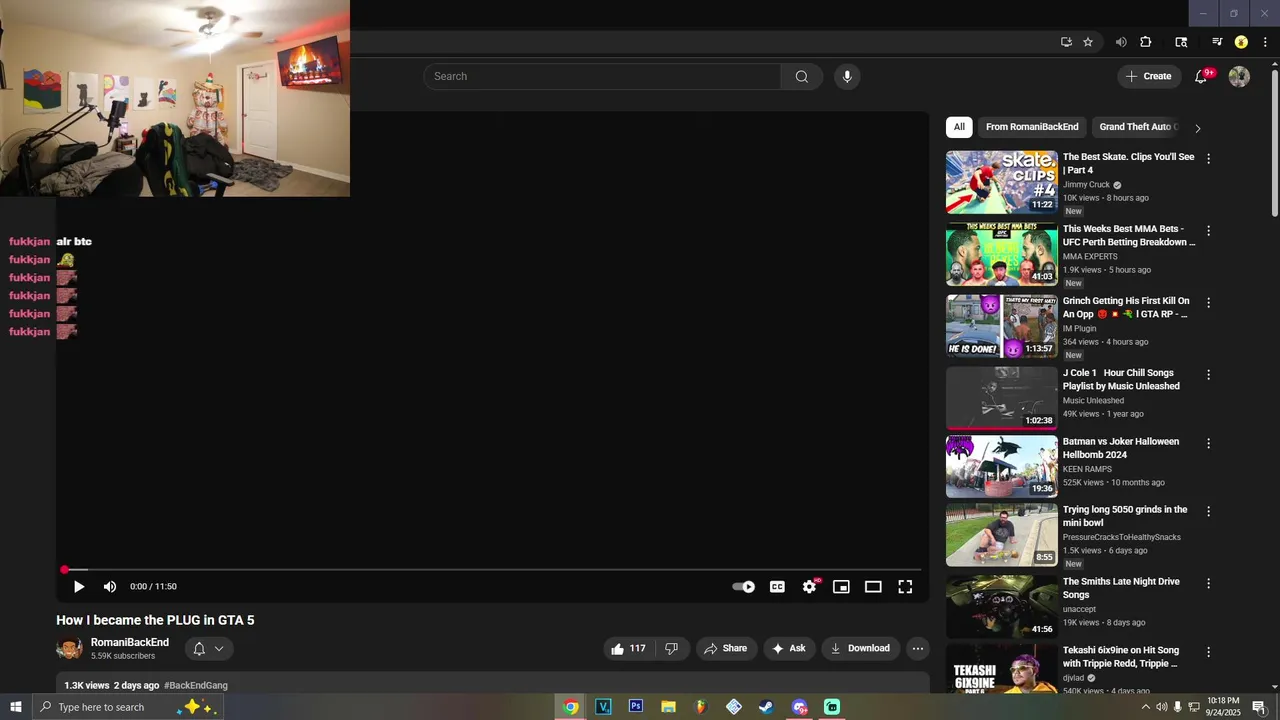1280x720 pixels.
Task: Toggle theater mode view
Action: [873, 587]
